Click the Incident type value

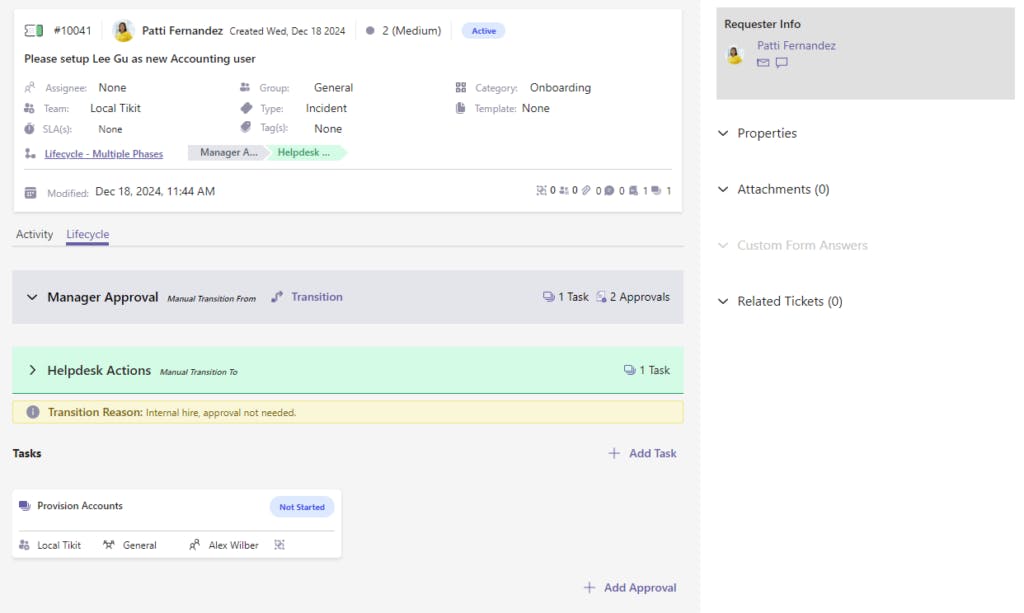[x=326, y=108]
